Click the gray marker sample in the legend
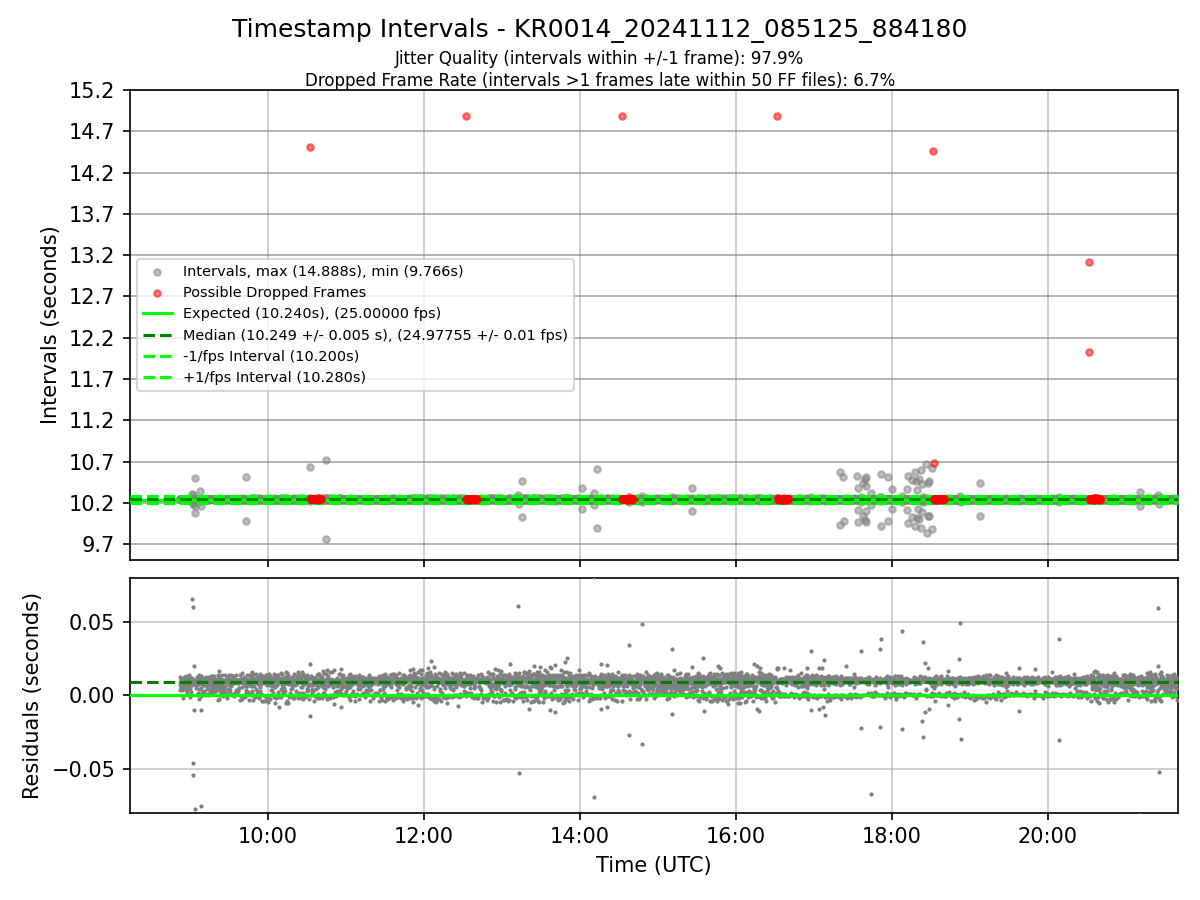The image size is (1200, 900). tap(157, 271)
